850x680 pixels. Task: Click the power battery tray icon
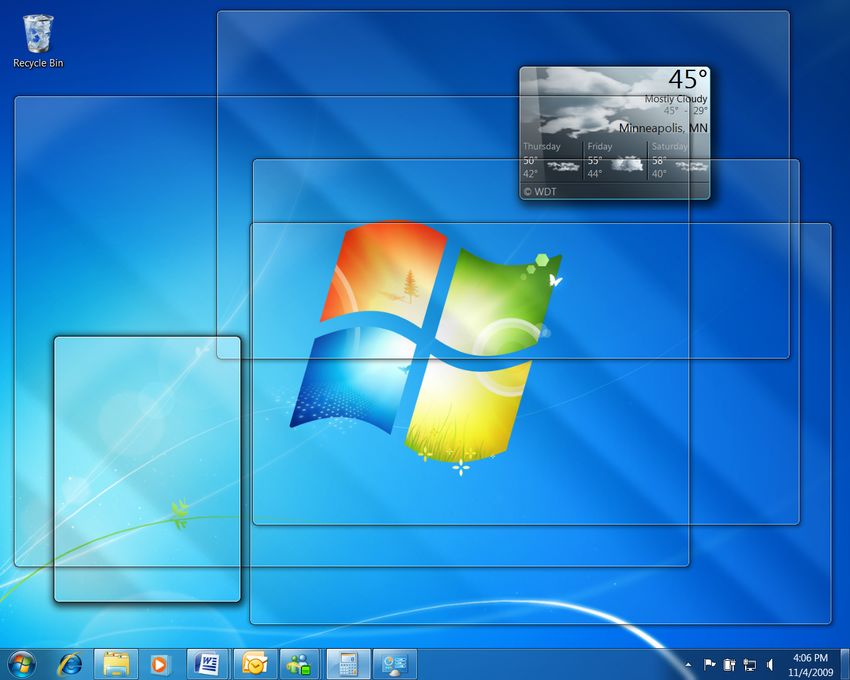(730, 664)
